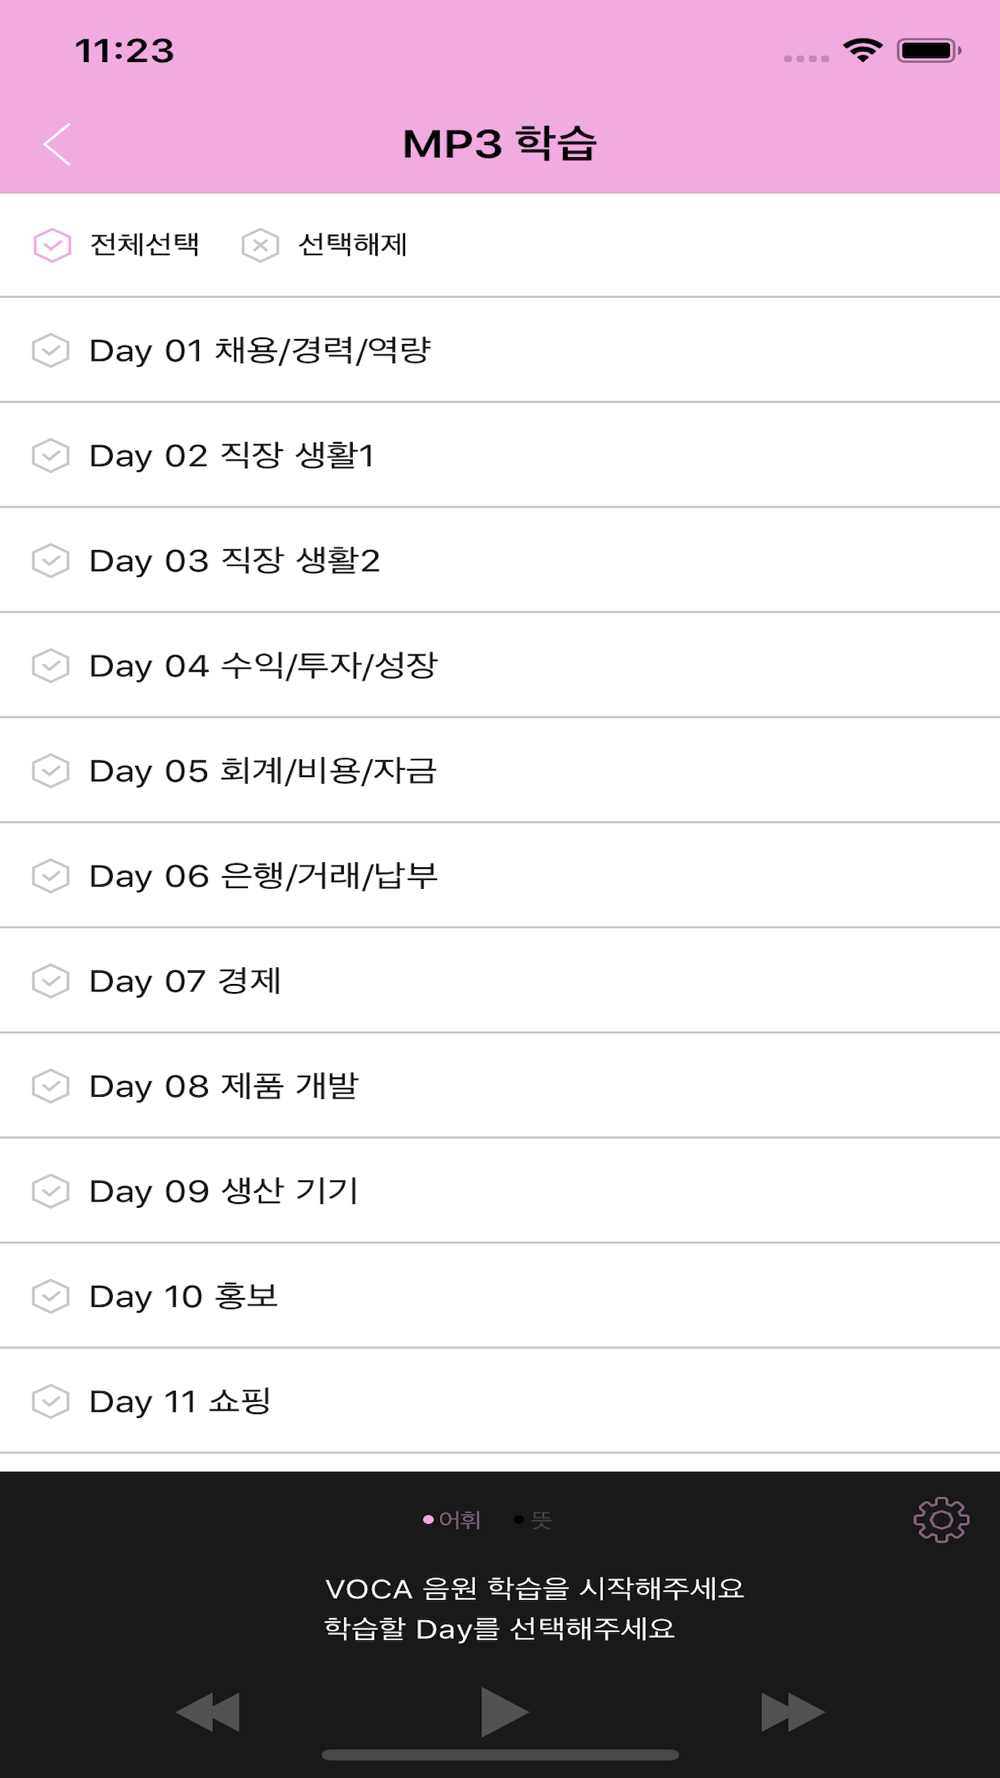
Task: Tap the 전체선택 label
Action: pos(145,245)
